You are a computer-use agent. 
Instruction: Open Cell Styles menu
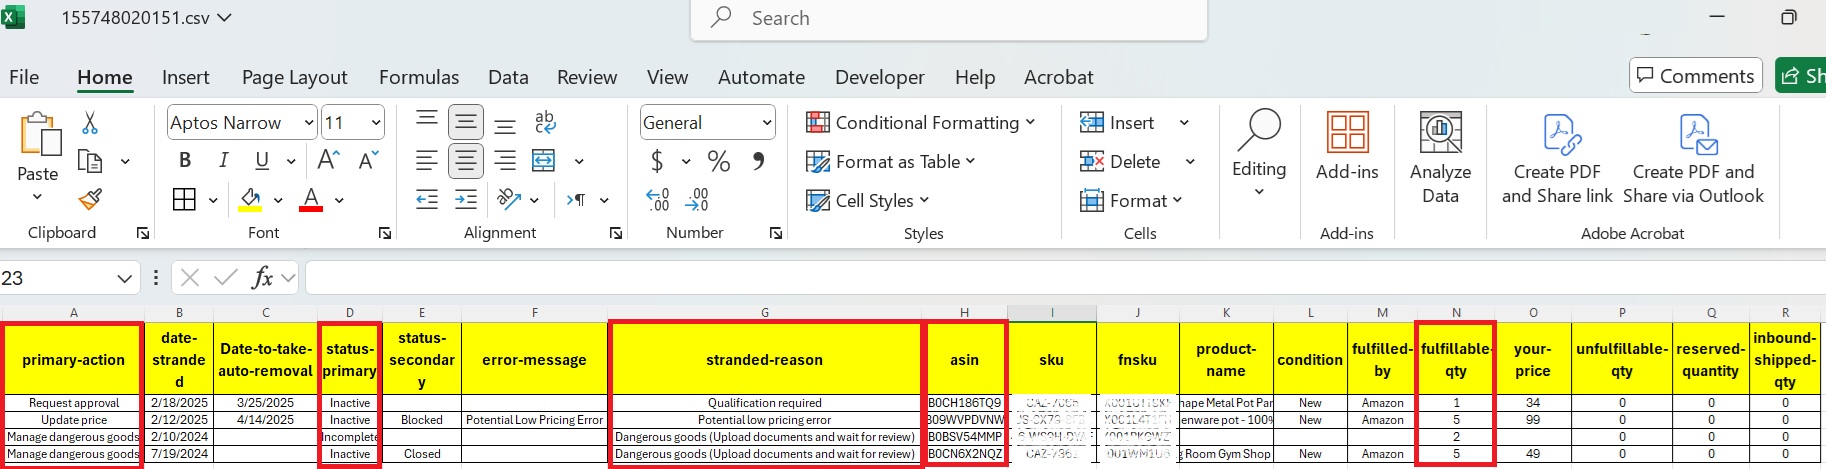tap(867, 200)
